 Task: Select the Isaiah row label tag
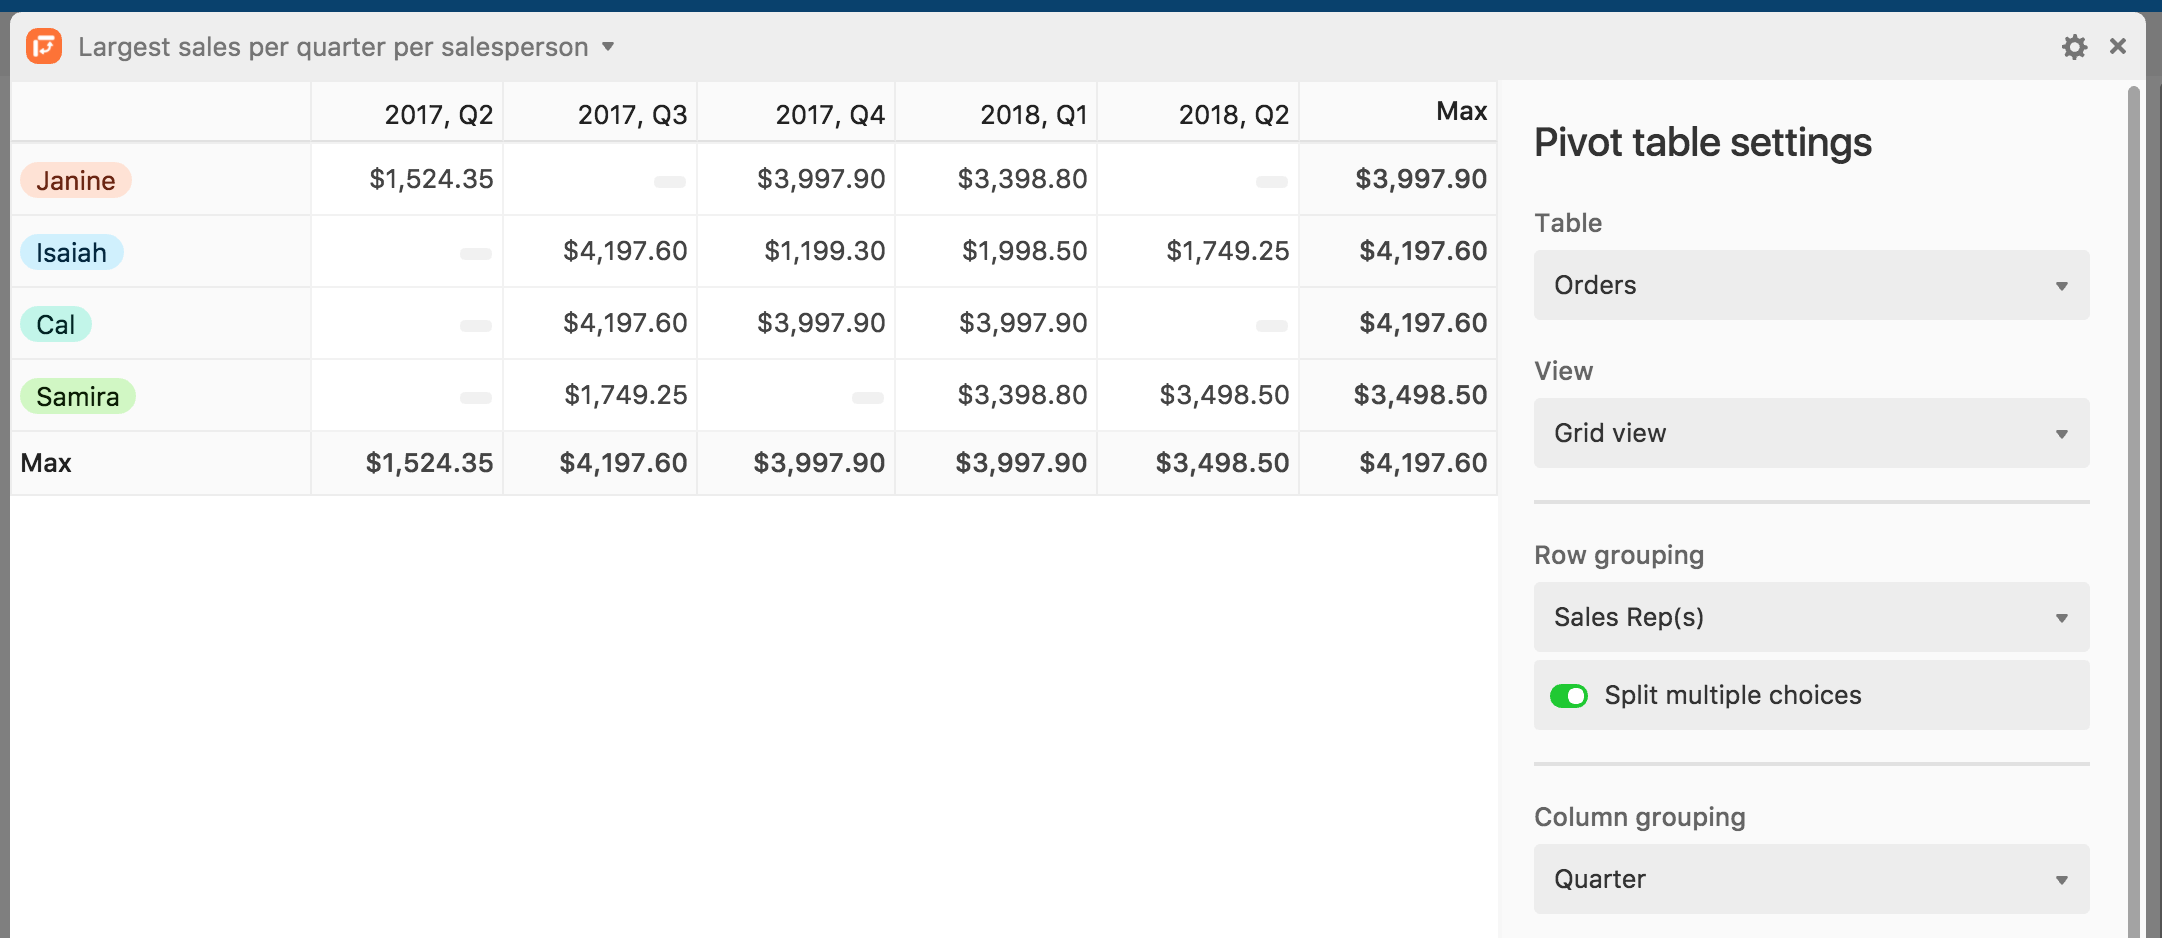click(71, 252)
